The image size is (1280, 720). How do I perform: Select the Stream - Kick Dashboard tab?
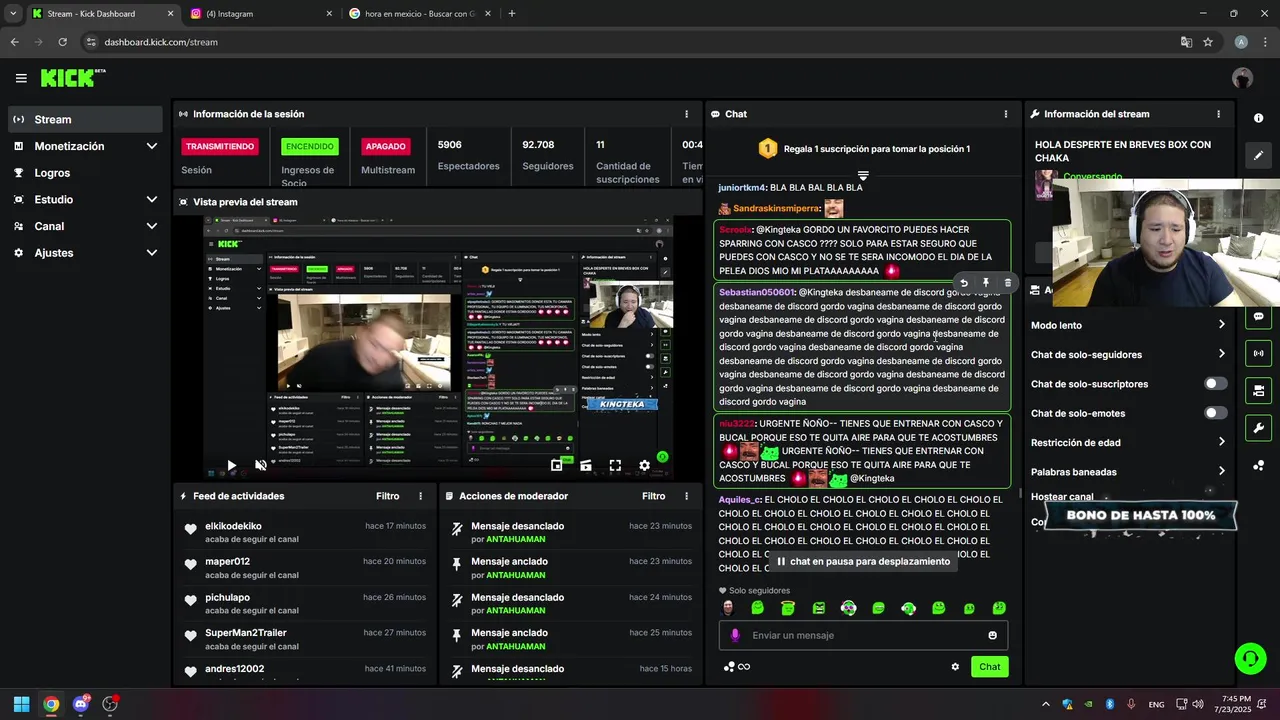click(x=102, y=14)
